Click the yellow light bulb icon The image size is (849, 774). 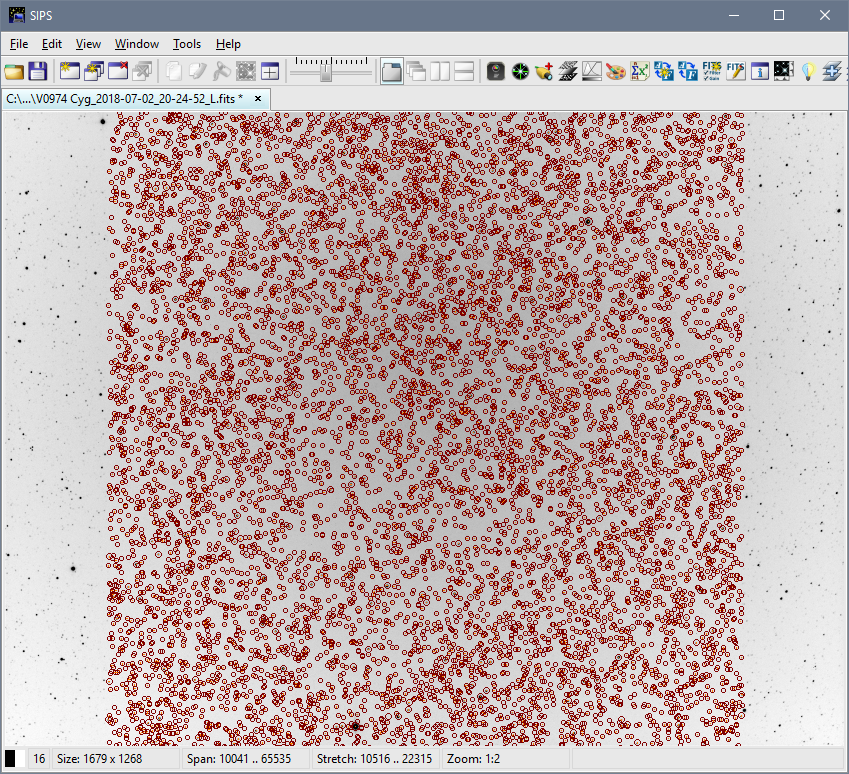[x=808, y=71]
